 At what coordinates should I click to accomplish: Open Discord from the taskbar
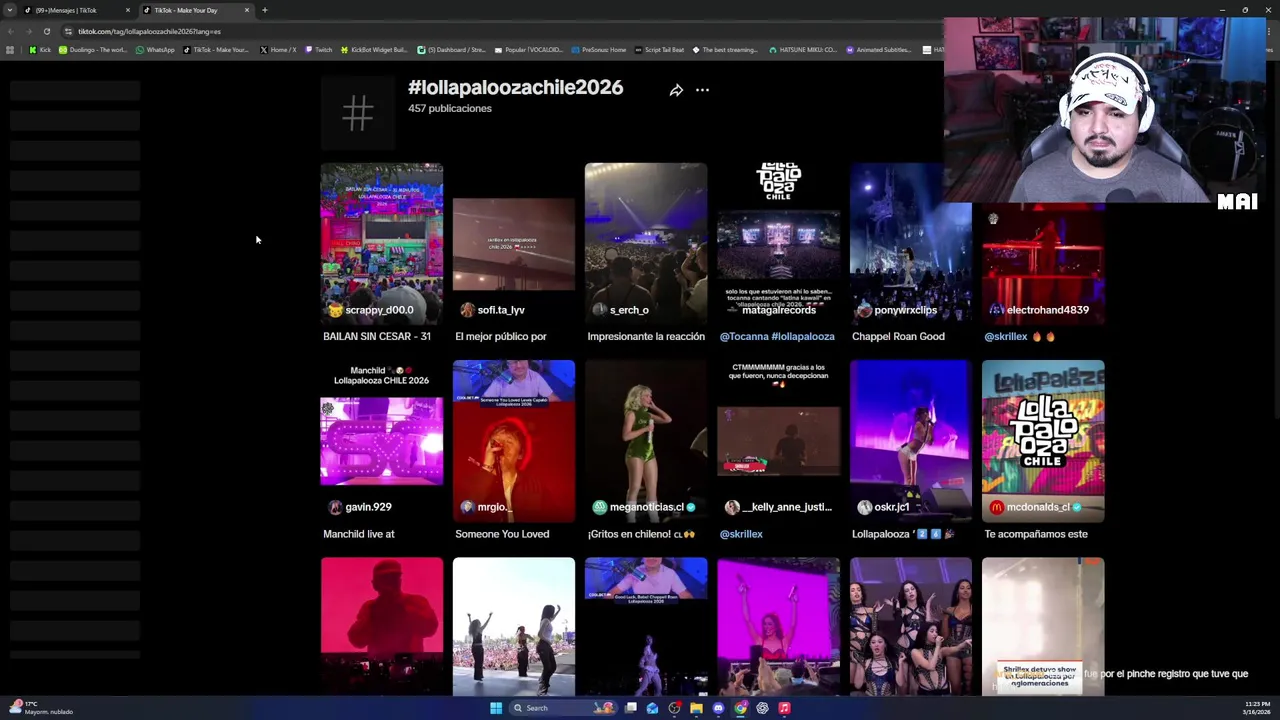718,708
